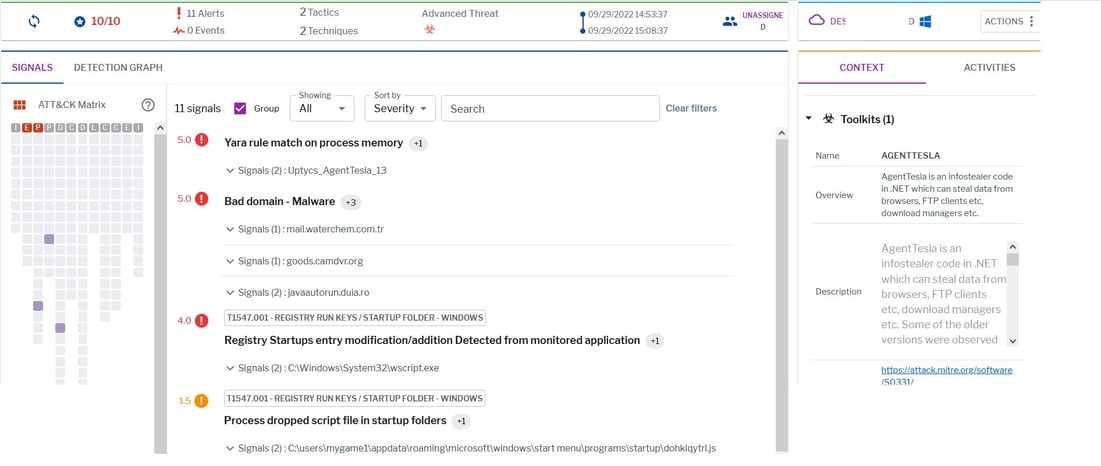Toggle the Group checkbox
The width and height of the screenshot is (1101, 466).
click(240, 108)
